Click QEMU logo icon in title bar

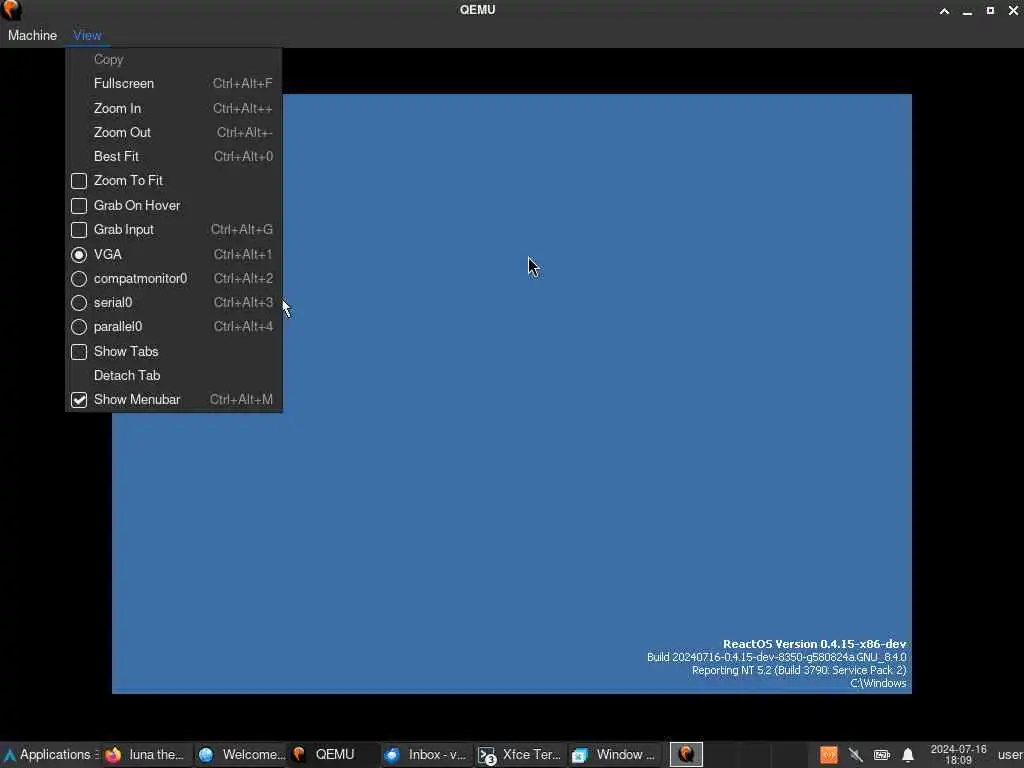tap(12, 10)
